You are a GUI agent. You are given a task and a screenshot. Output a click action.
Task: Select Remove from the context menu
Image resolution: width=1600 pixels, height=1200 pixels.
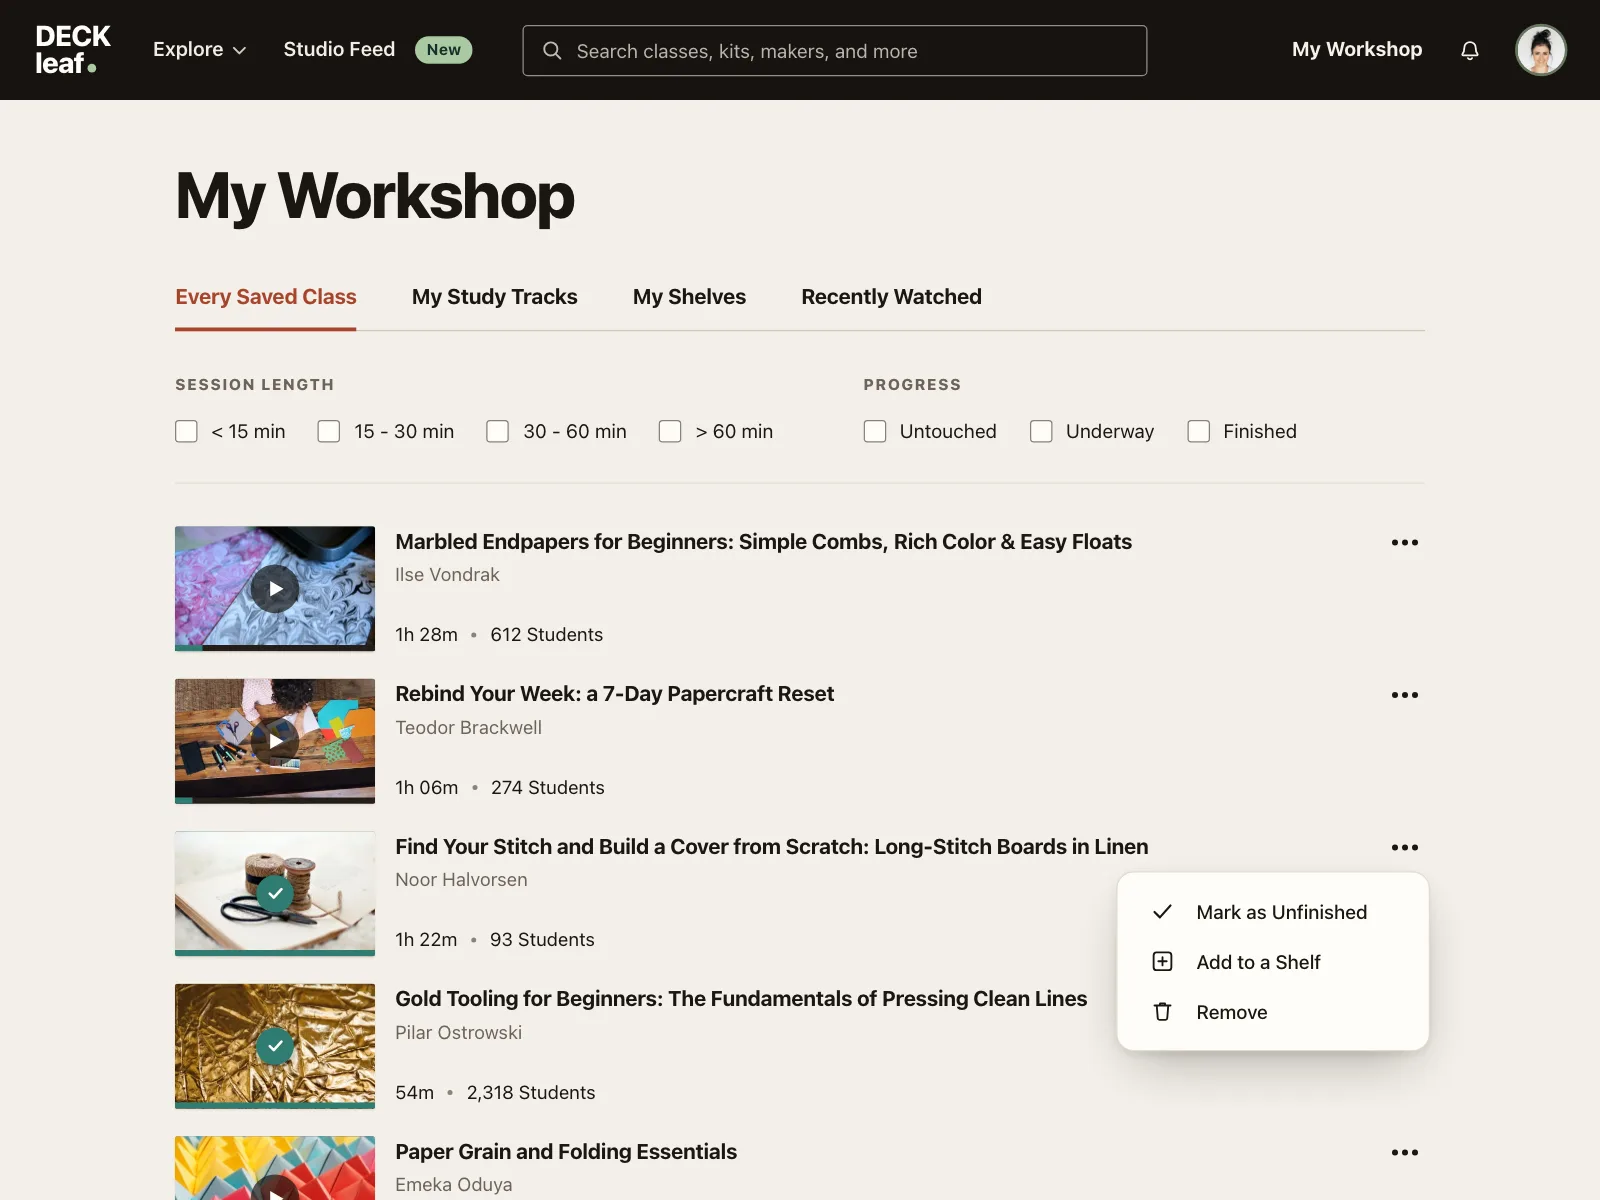(1273, 1012)
